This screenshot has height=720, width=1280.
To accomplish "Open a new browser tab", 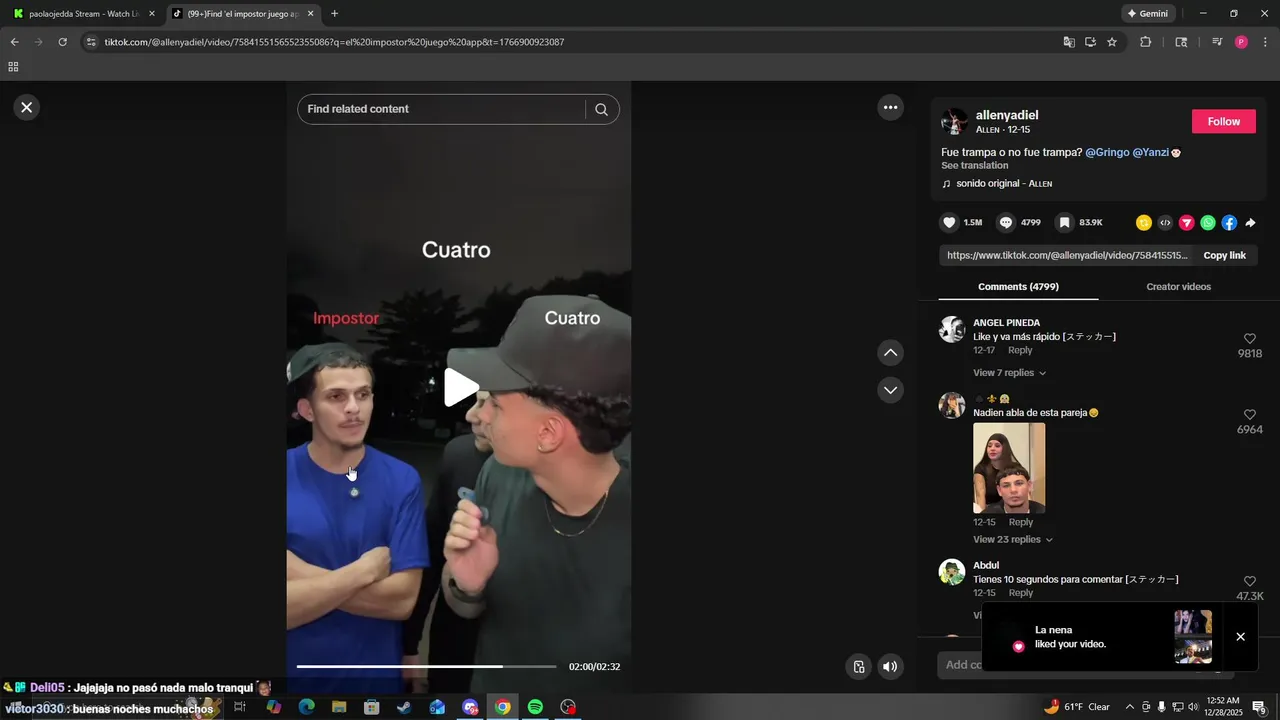I will coord(334,14).
